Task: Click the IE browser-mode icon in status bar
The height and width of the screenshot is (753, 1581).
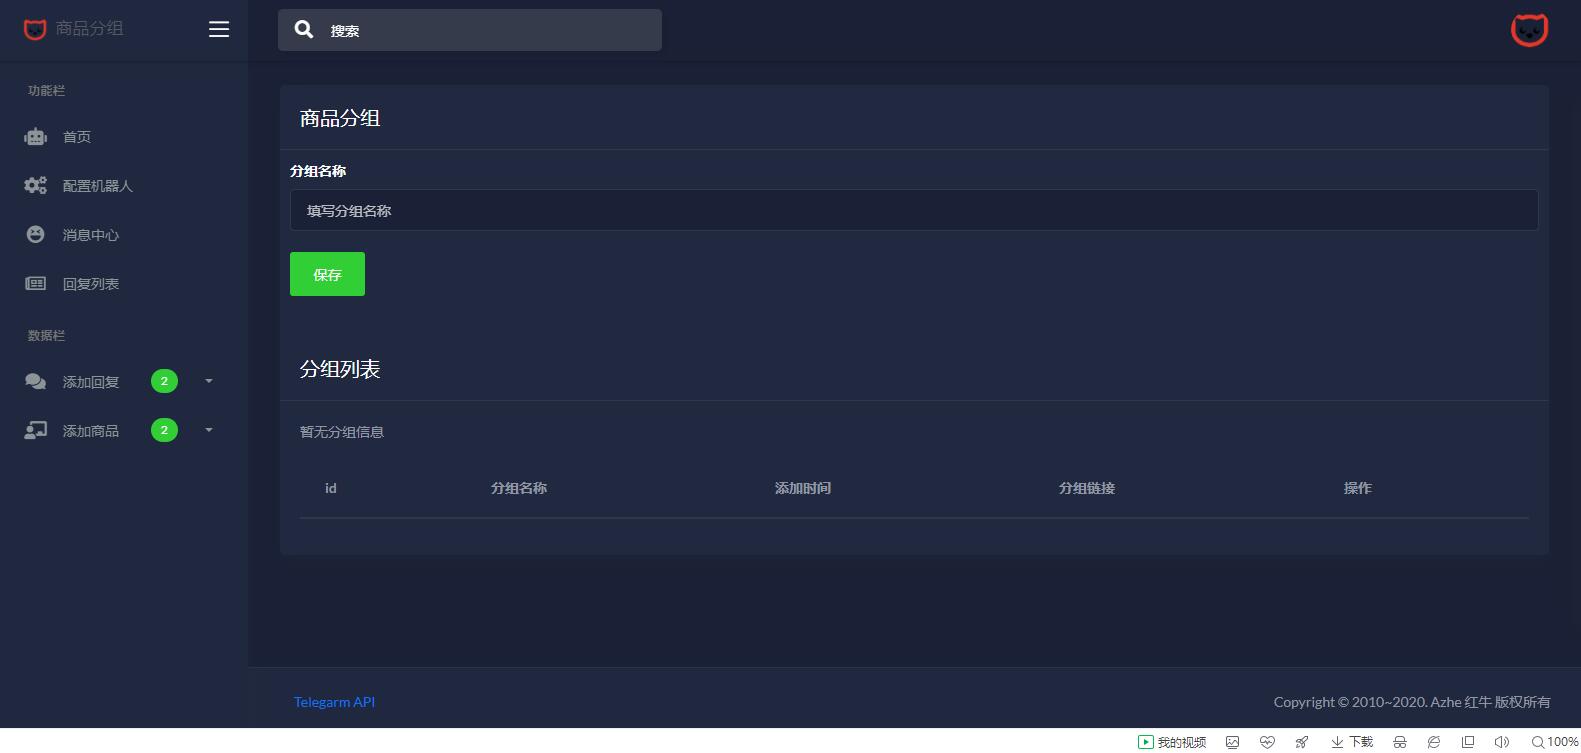Action: click(x=1434, y=742)
